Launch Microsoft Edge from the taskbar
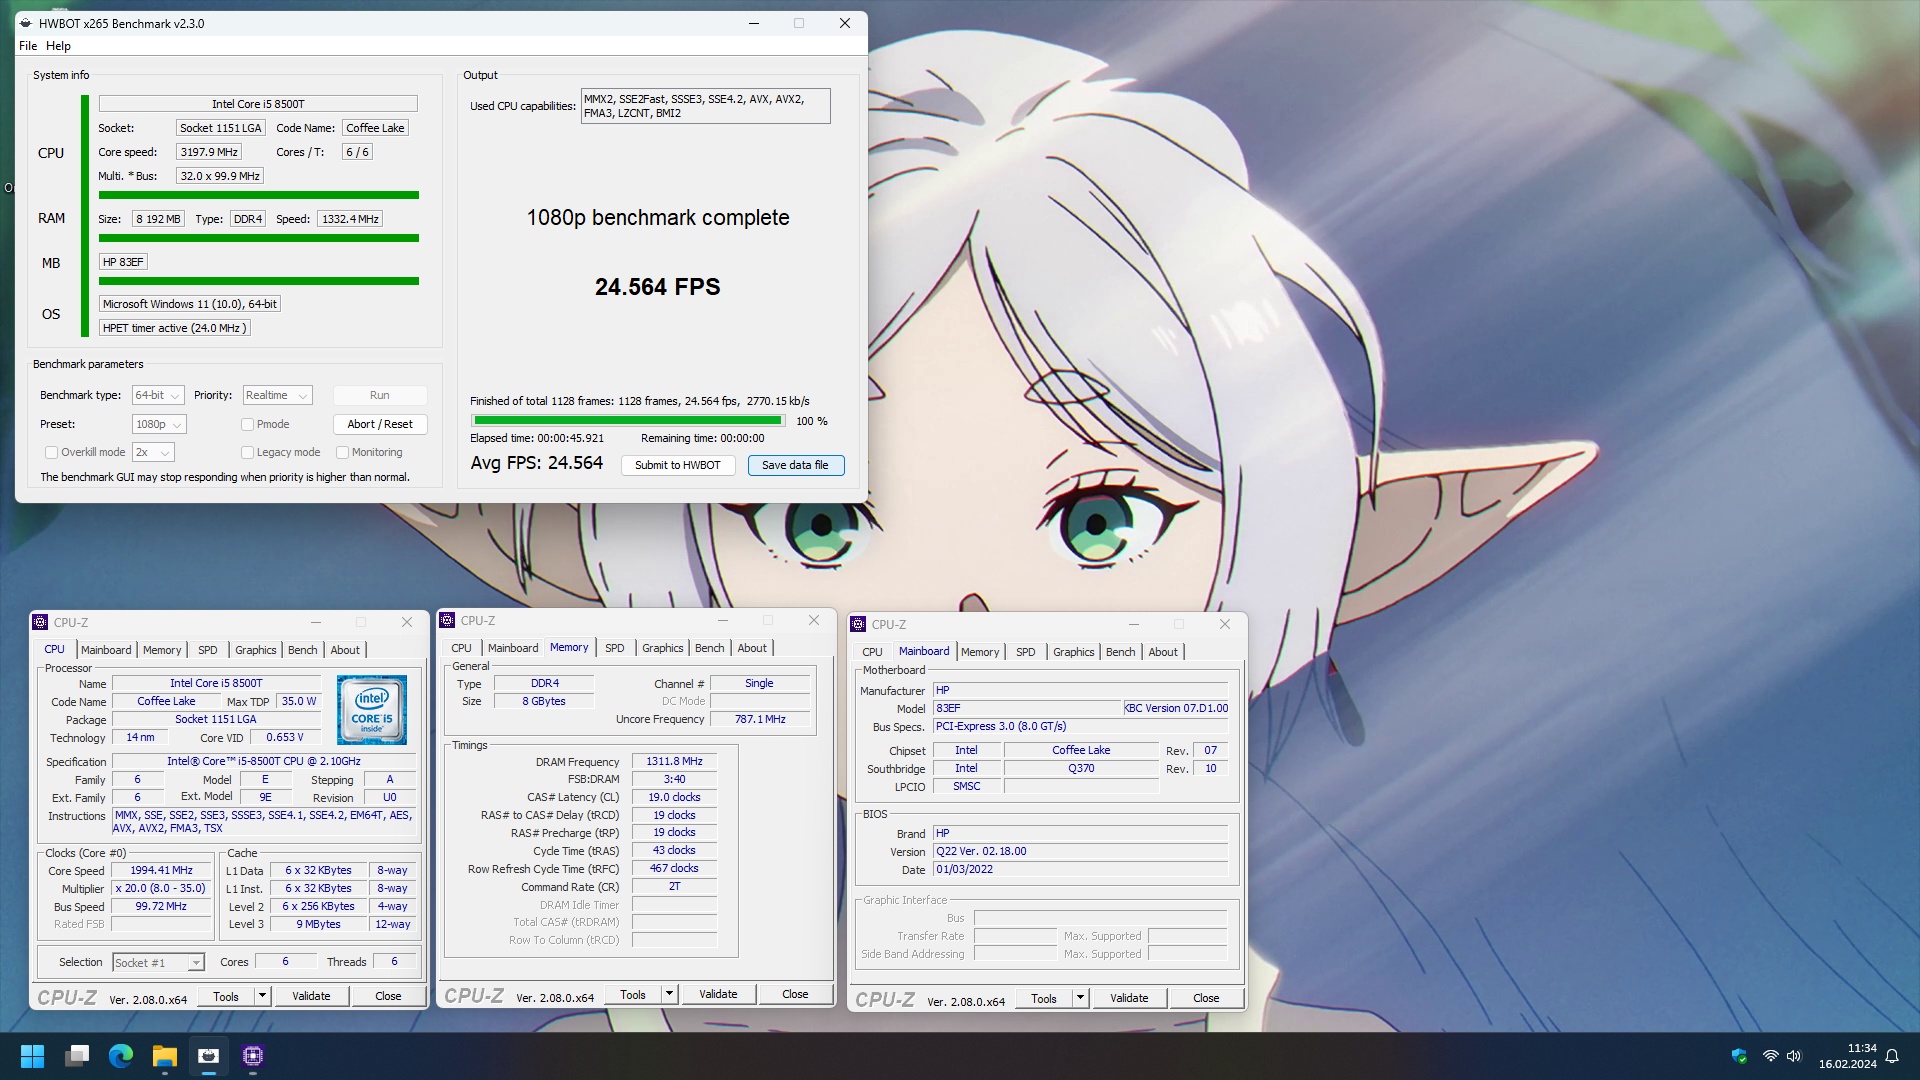This screenshot has height=1080, width=1920. 121,1056
